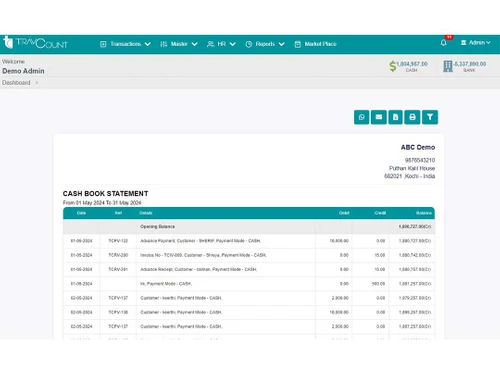Click the Ref column header

[x=118, y=213]
